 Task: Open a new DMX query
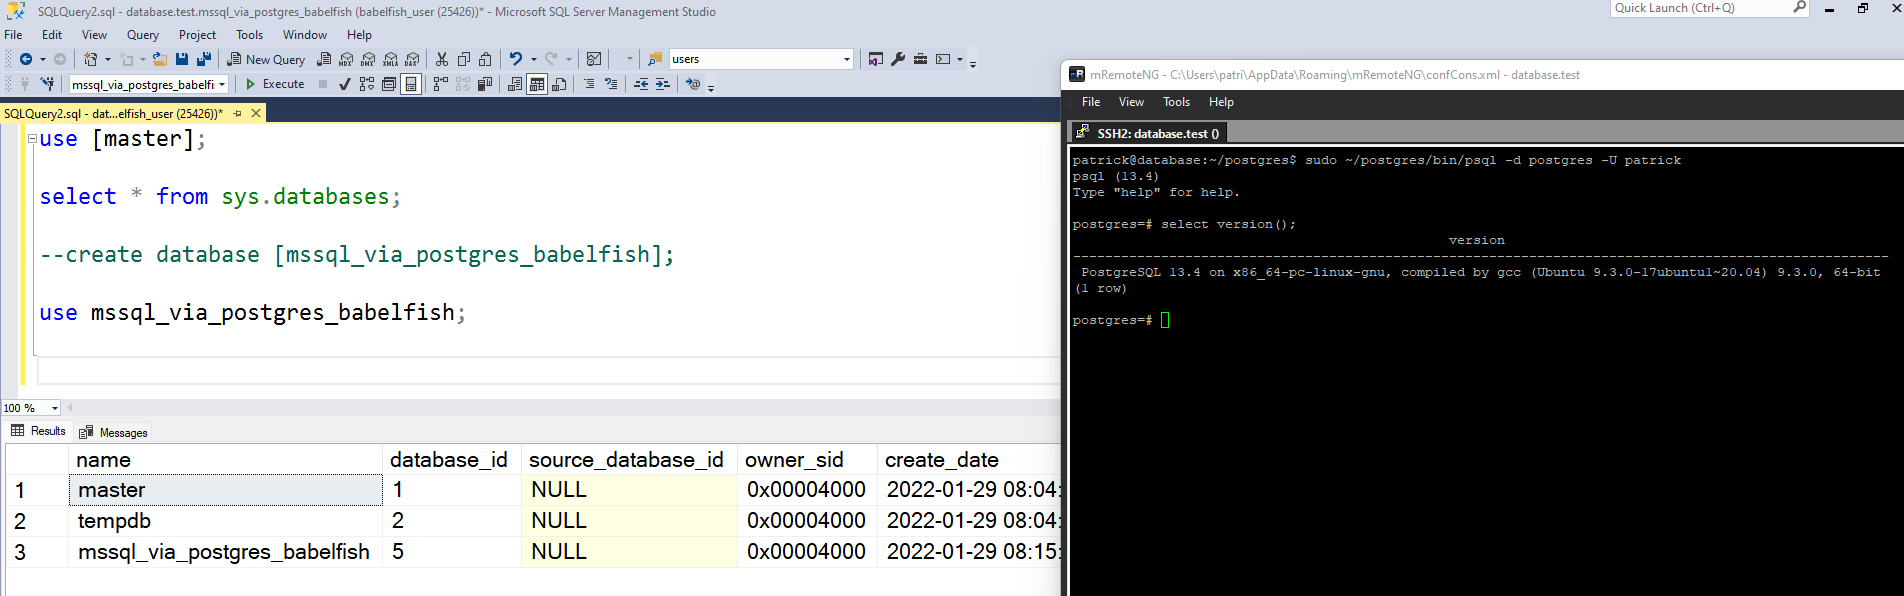click(368, 59)
